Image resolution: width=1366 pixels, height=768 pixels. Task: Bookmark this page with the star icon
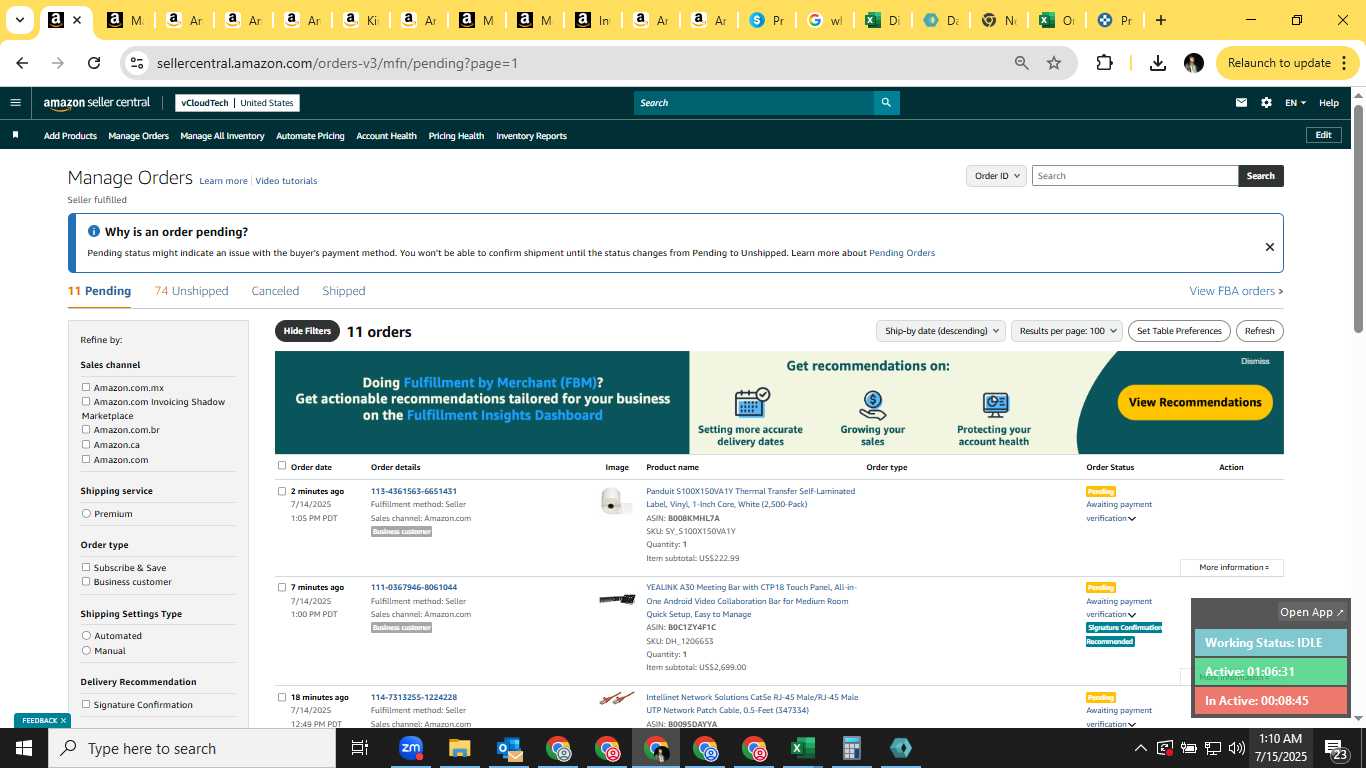click(1053, 63)
